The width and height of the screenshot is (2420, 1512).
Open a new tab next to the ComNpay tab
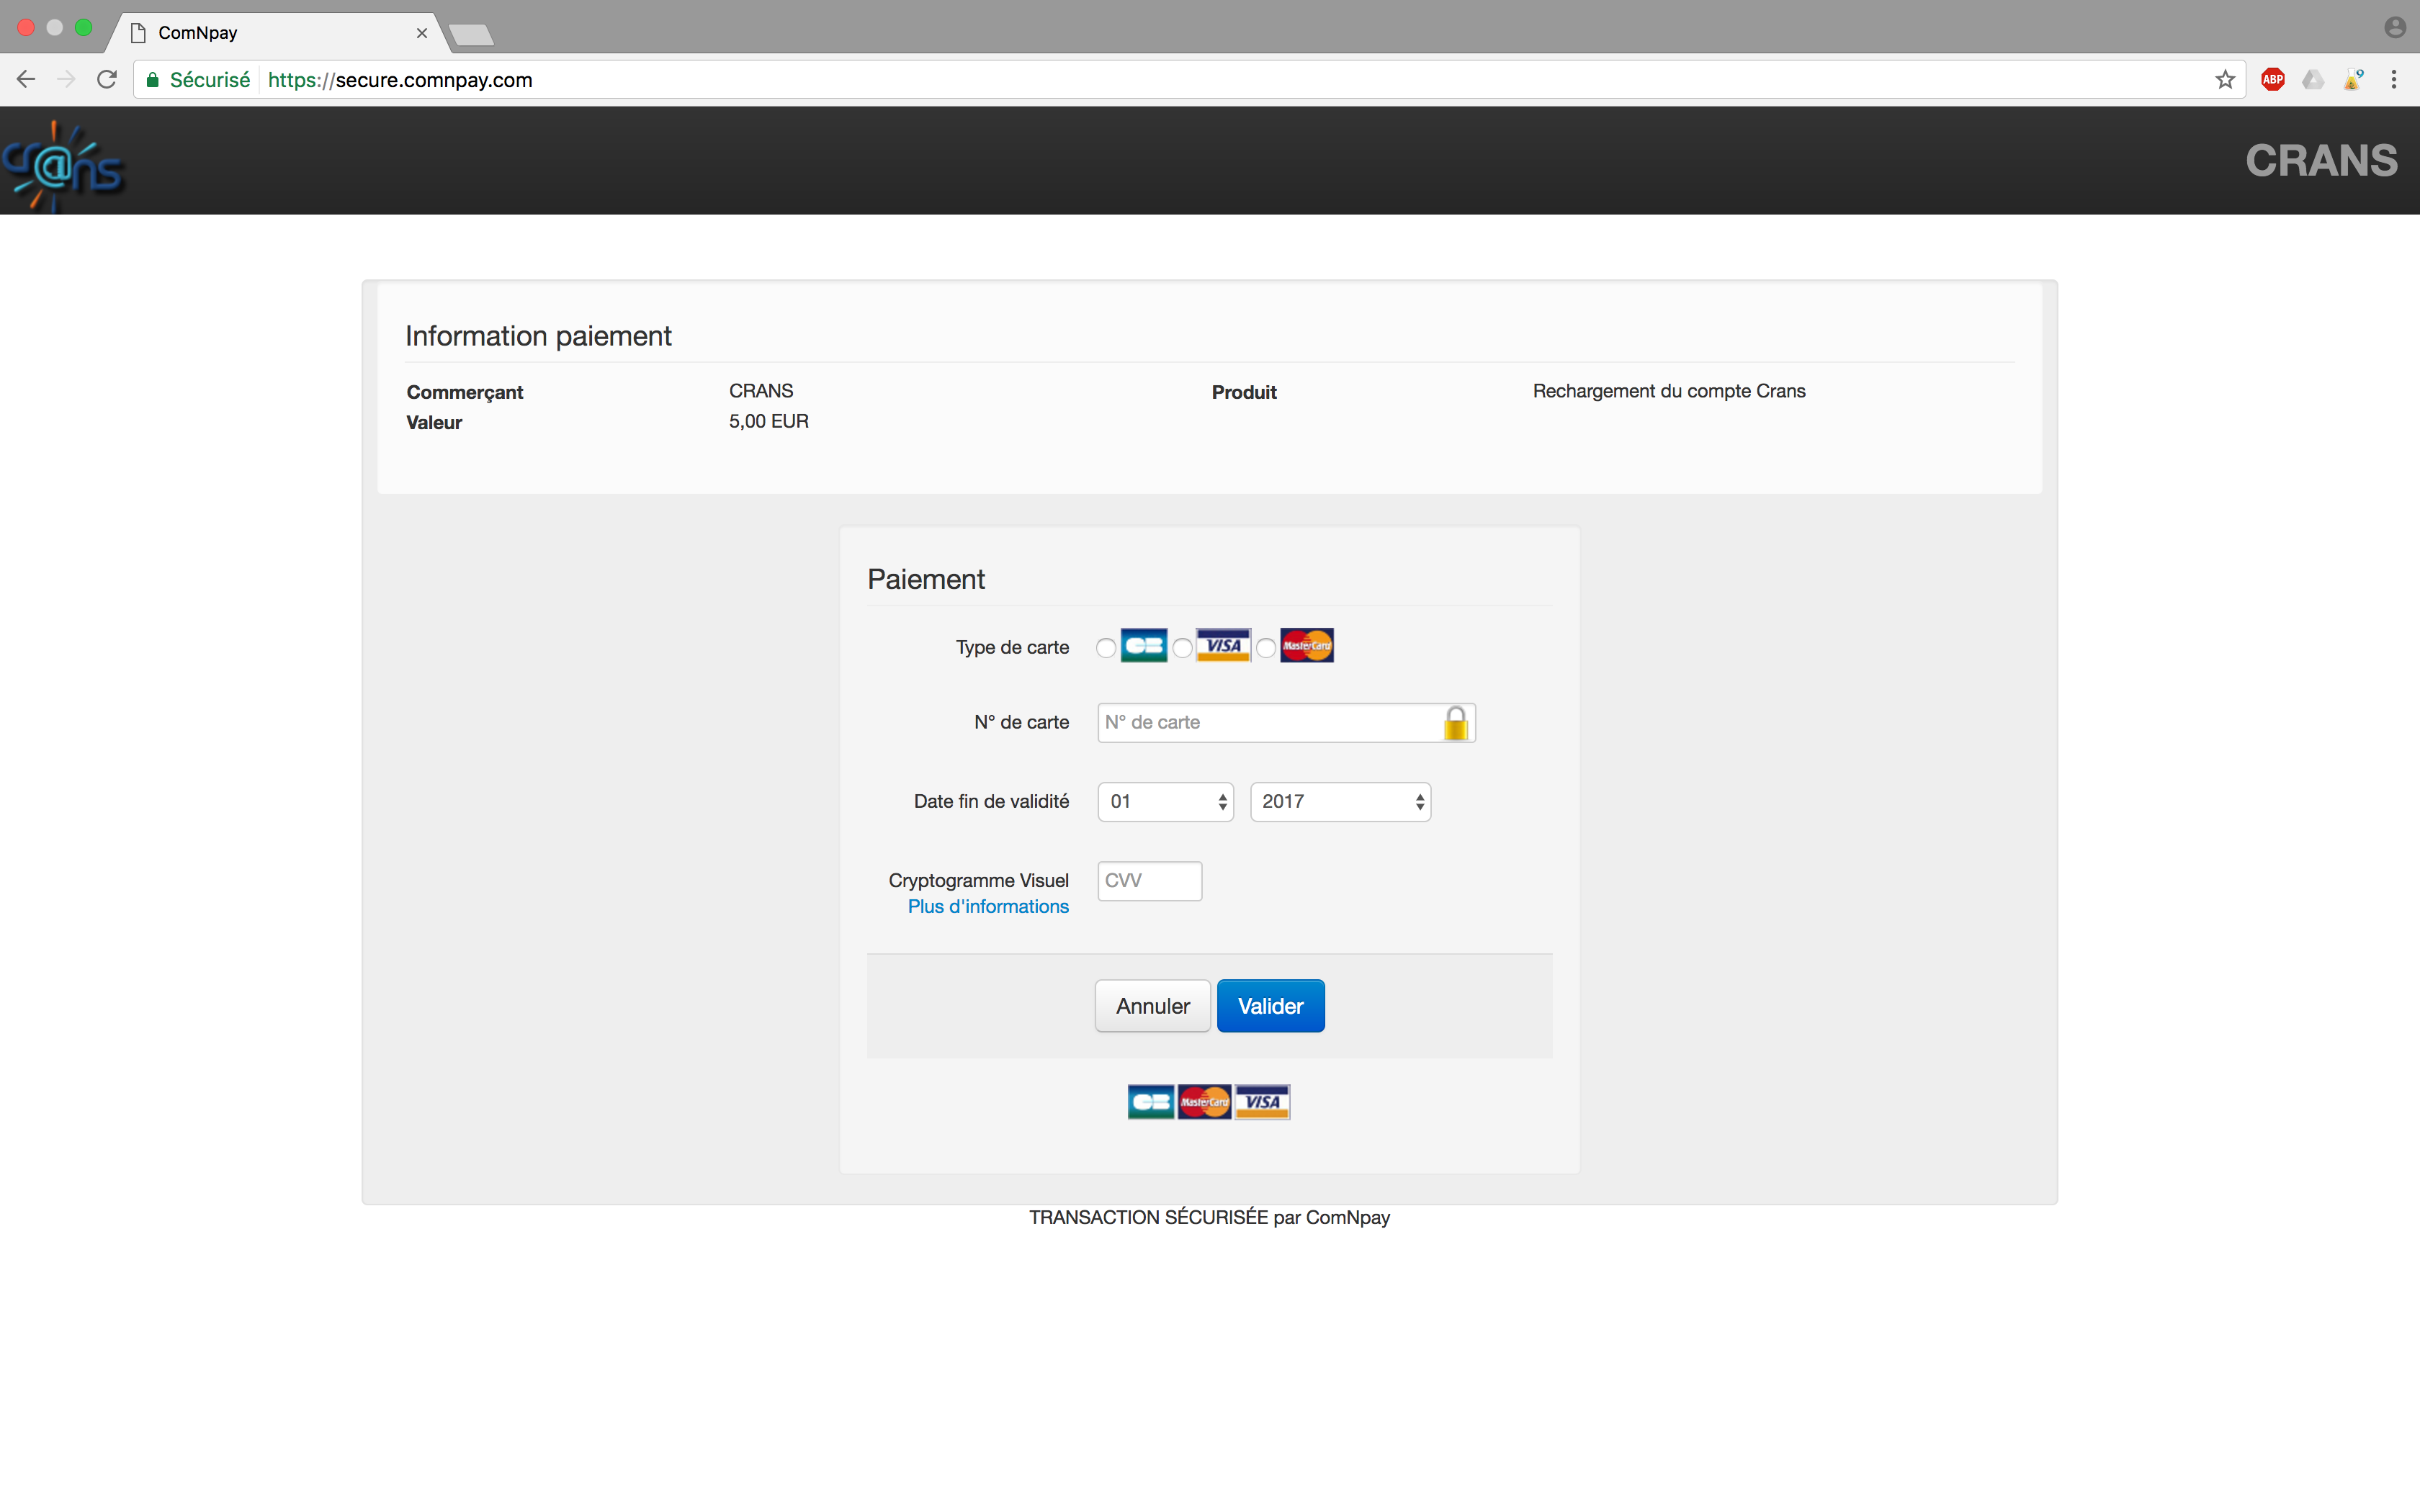(471, 35)
